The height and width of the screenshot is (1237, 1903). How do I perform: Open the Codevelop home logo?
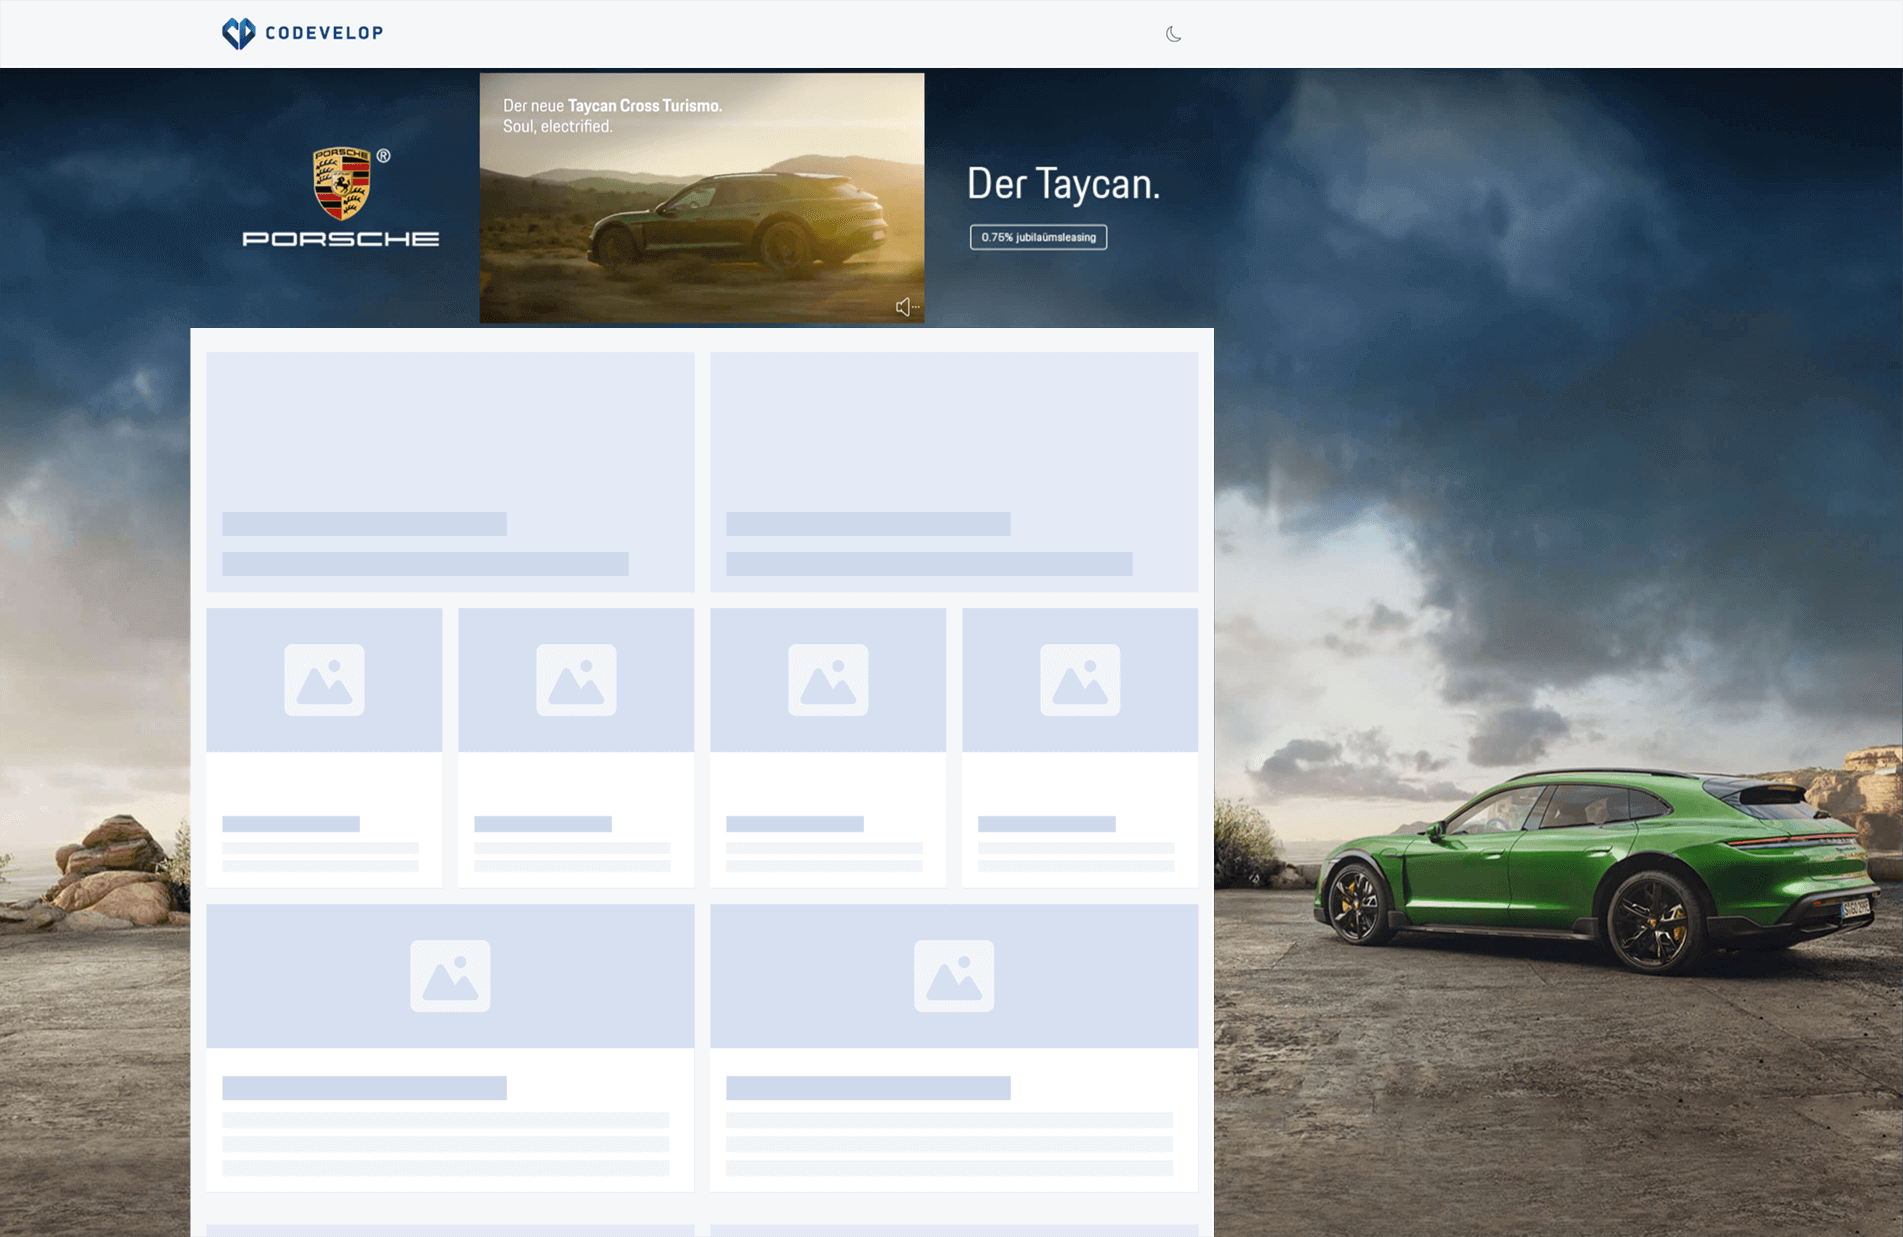(302, 33)
